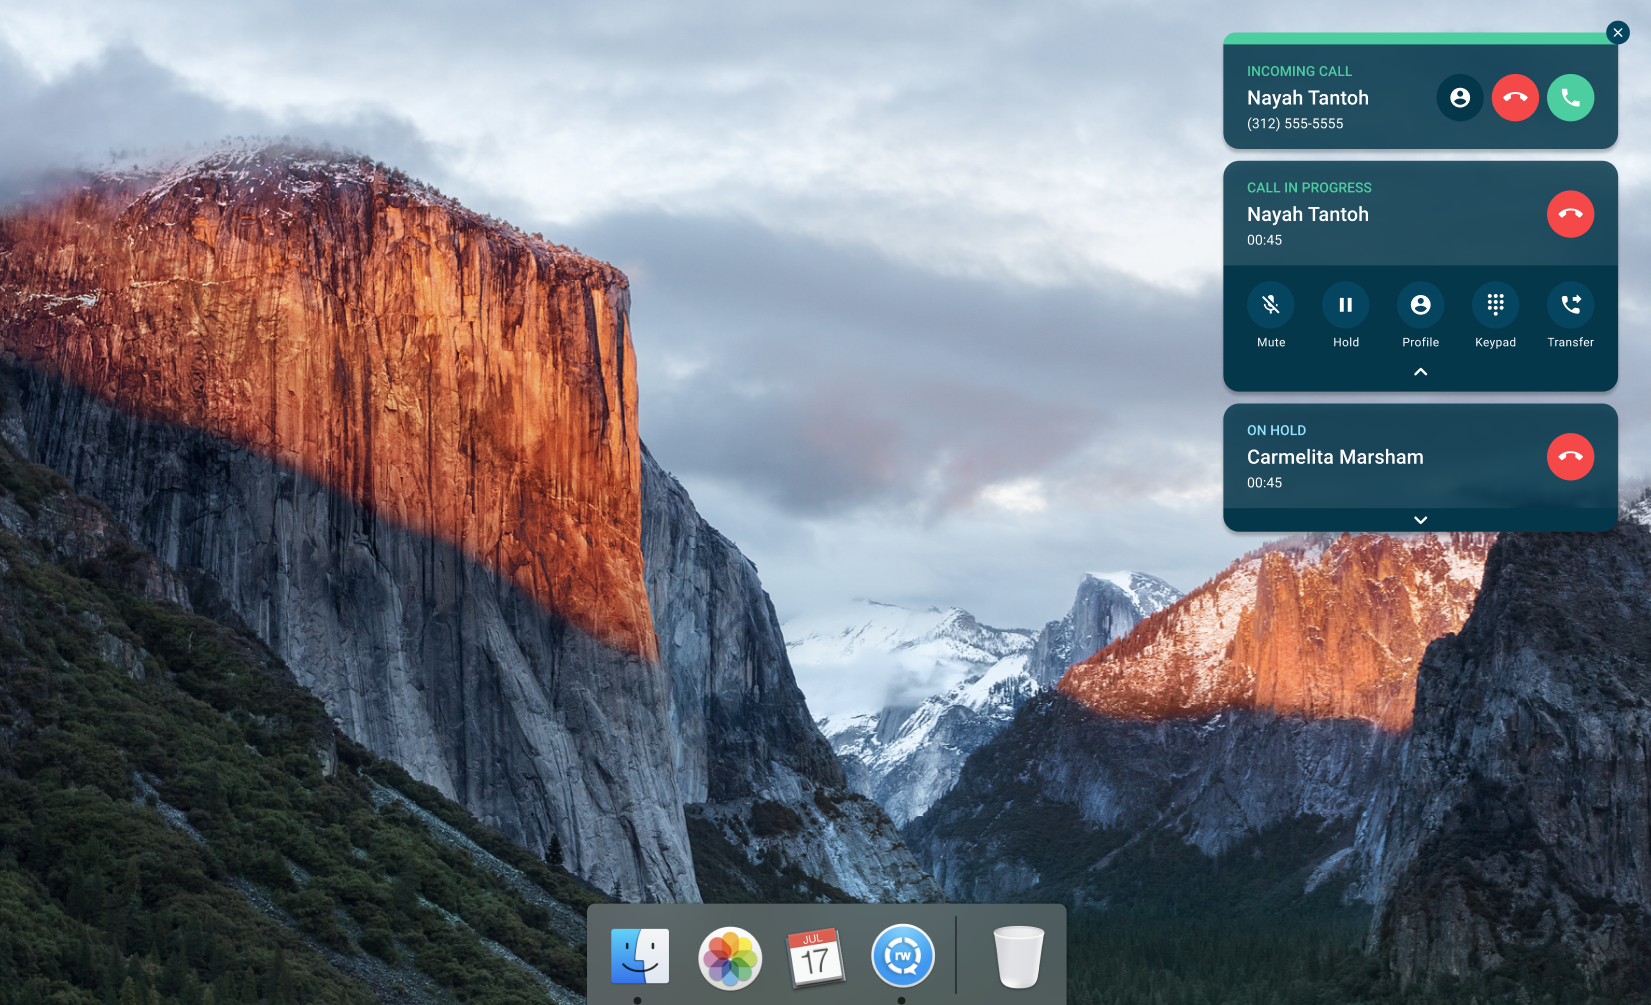Open the Keypad dial pad

1496,305
